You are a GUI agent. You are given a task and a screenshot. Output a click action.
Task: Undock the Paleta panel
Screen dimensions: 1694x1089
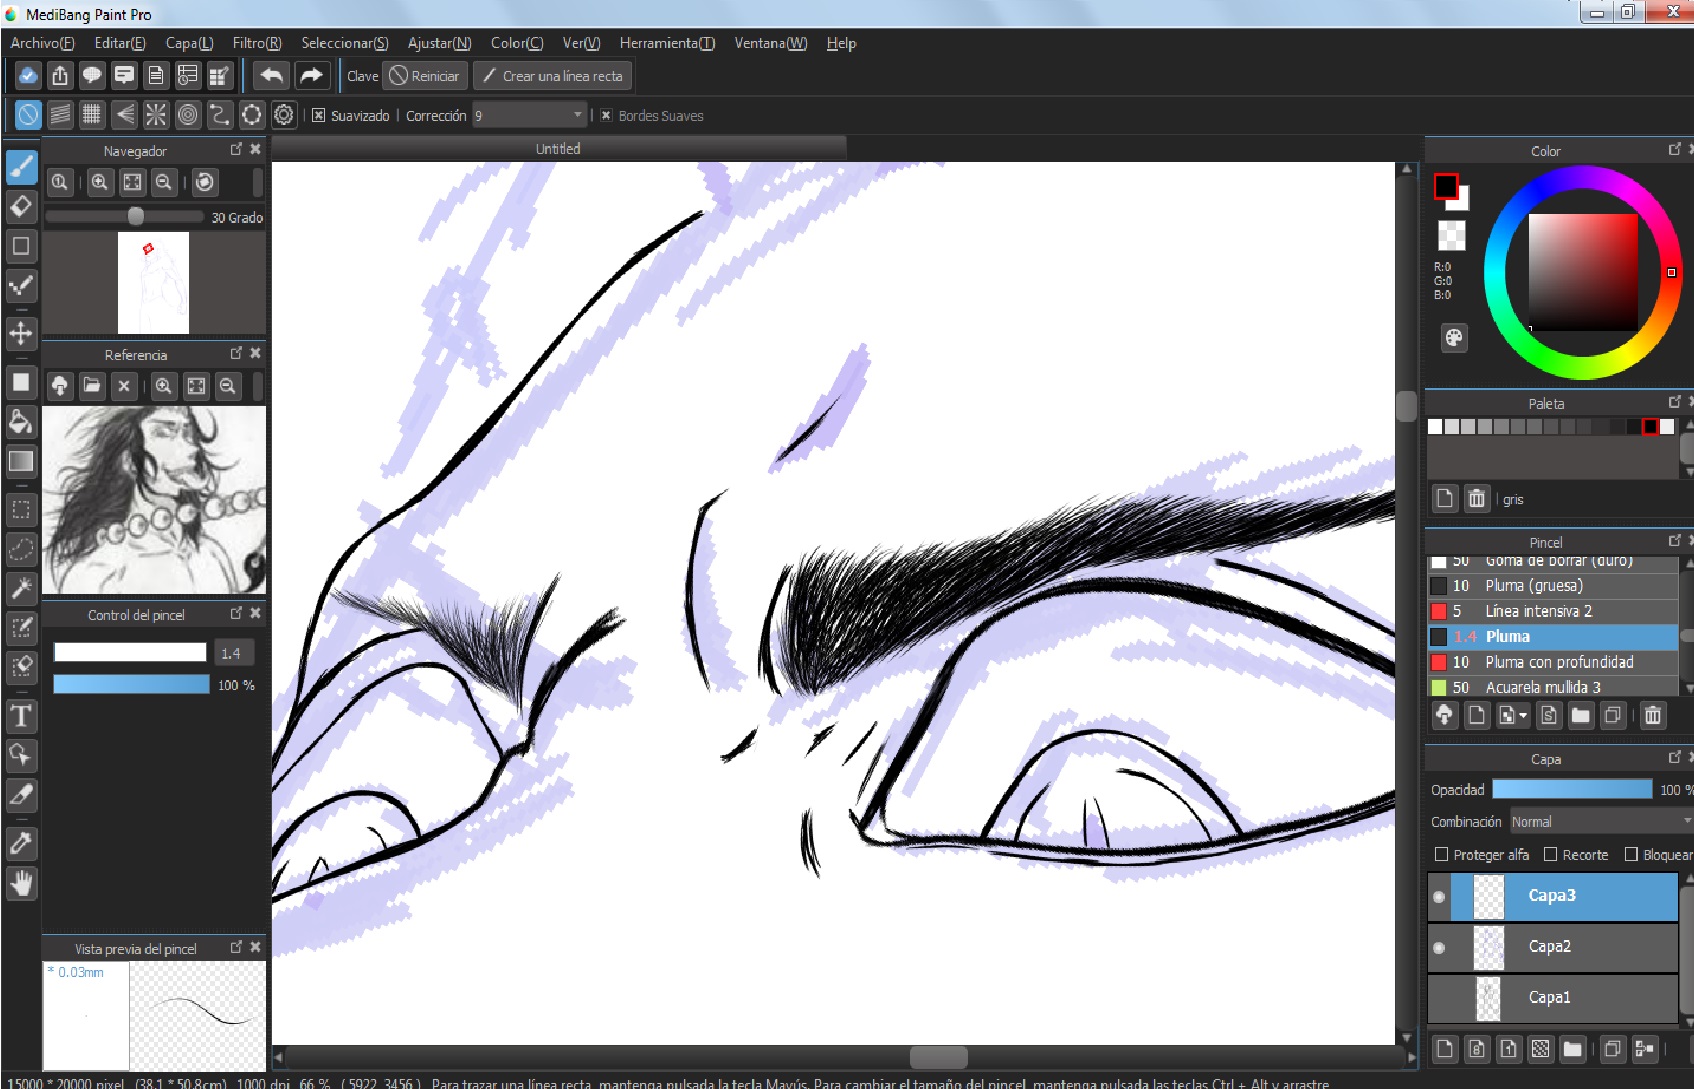pyautogui.click(x=1674, y=402)
